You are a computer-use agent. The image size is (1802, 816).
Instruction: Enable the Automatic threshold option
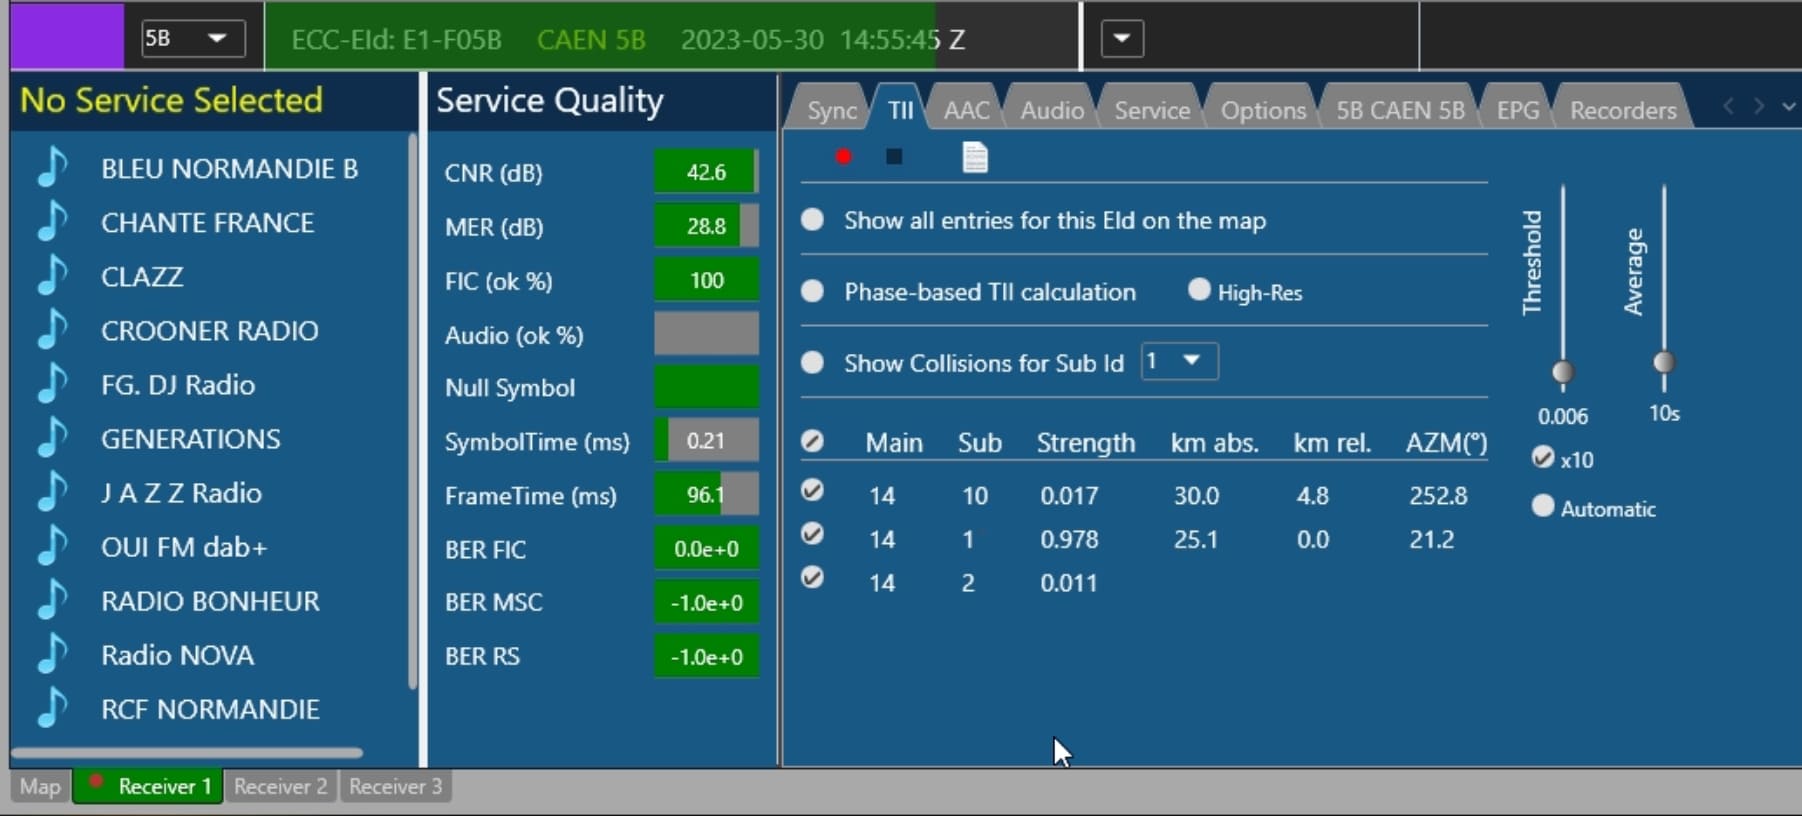(x=1543, y=506)
